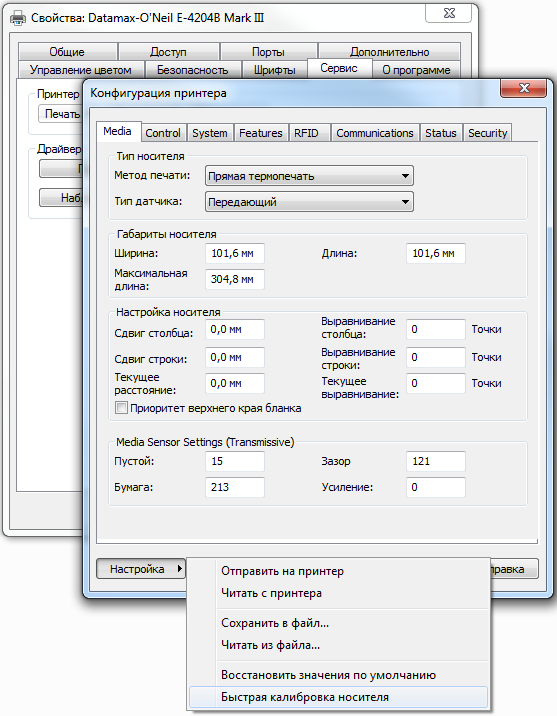
Task: Open the Status tab
Action: tap(441, 133)
